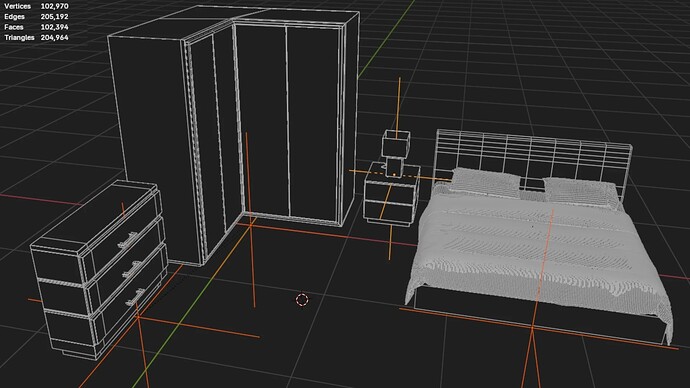Click the Vertices count 102,970 in stats overlay
Viewport: 690px width, 388px height.
coord(54,6)
